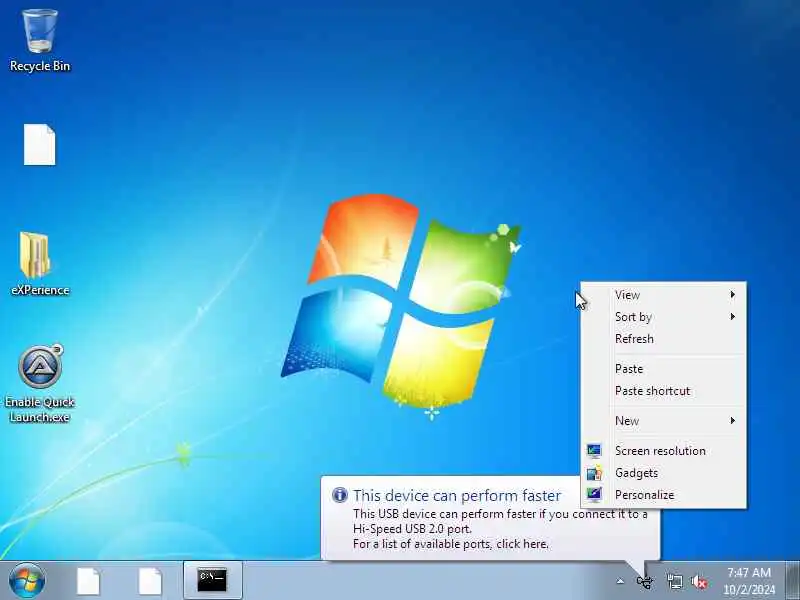Click the 'This device can perform faster' title
This screenshot has height=600, width=800.
[457, 495]
